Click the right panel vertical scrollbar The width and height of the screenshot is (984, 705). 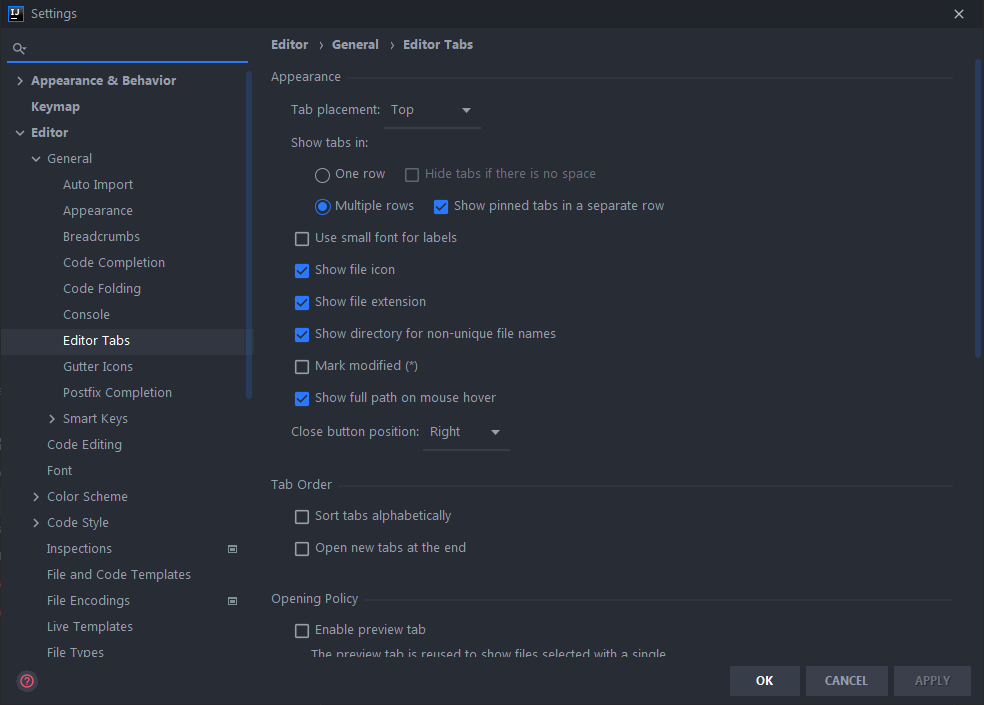pyautogui.click(x=978, y=210)
